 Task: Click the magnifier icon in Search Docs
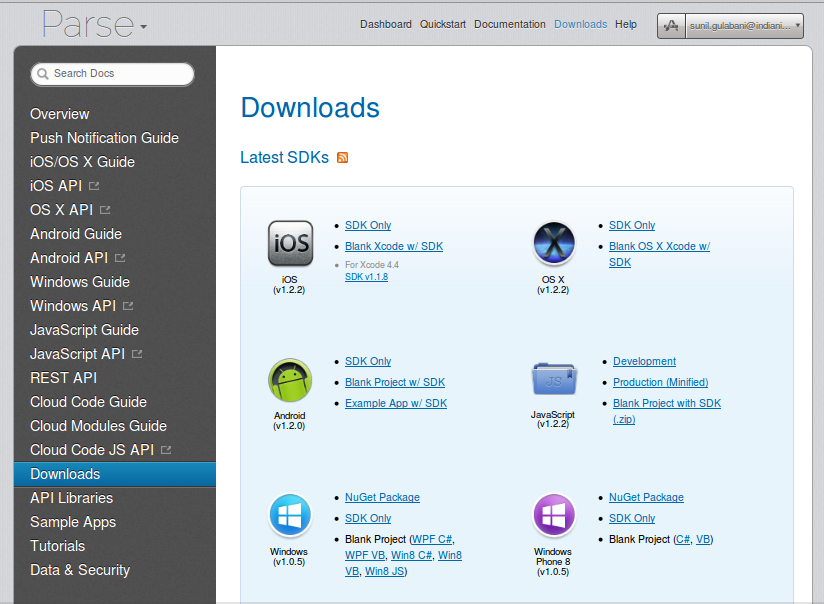click(x=43, y=74)
